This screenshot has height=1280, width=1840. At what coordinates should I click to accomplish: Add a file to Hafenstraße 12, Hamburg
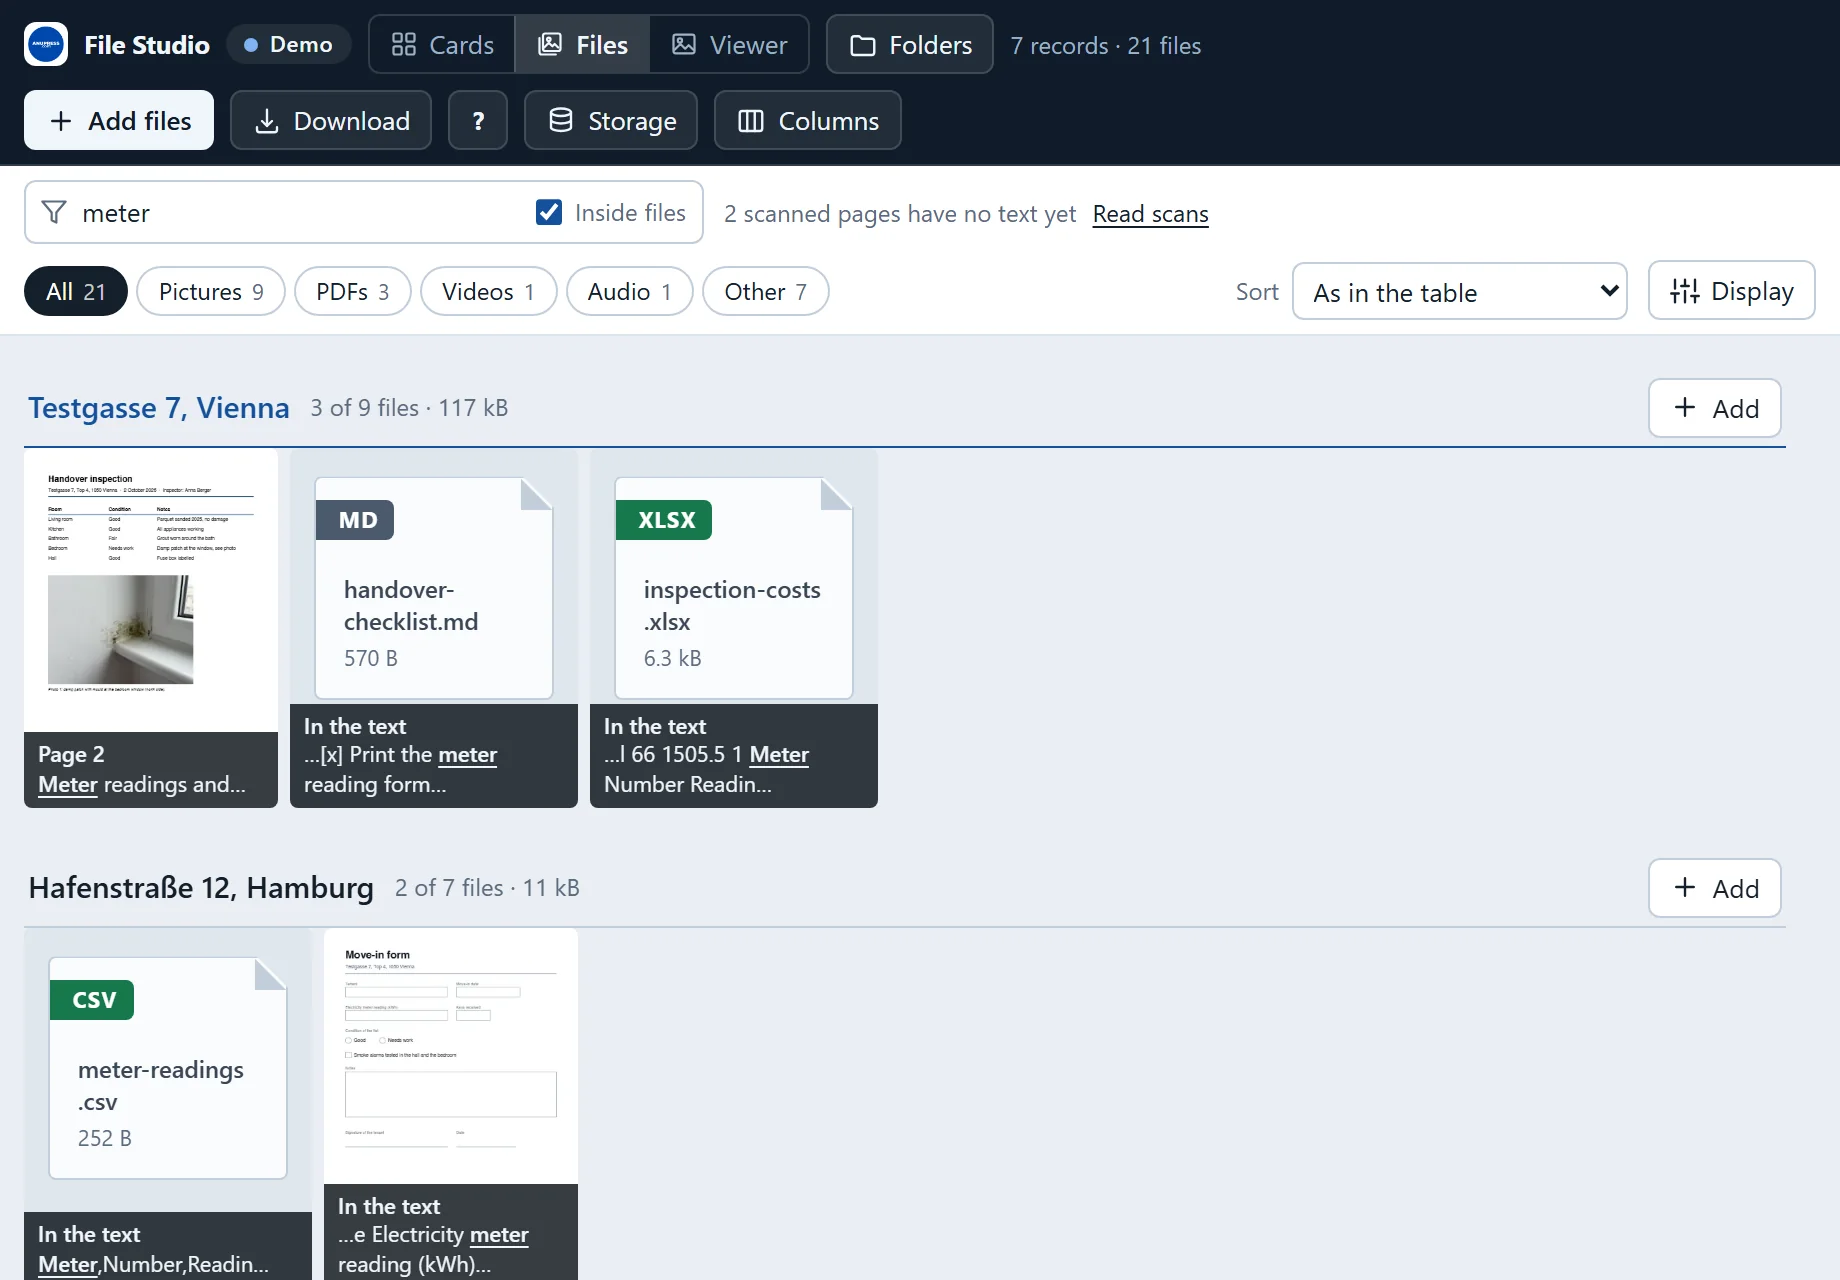click(x=1715, y=888)
